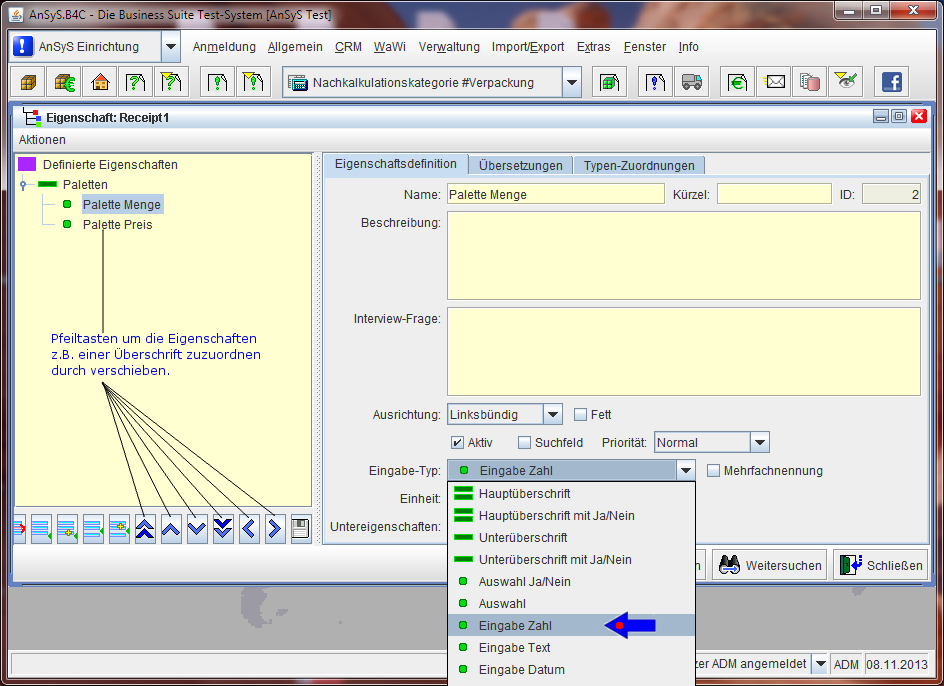Click the envelope mail toolbar icon
The width and height of the screenshot is (944, 686).
775,83
